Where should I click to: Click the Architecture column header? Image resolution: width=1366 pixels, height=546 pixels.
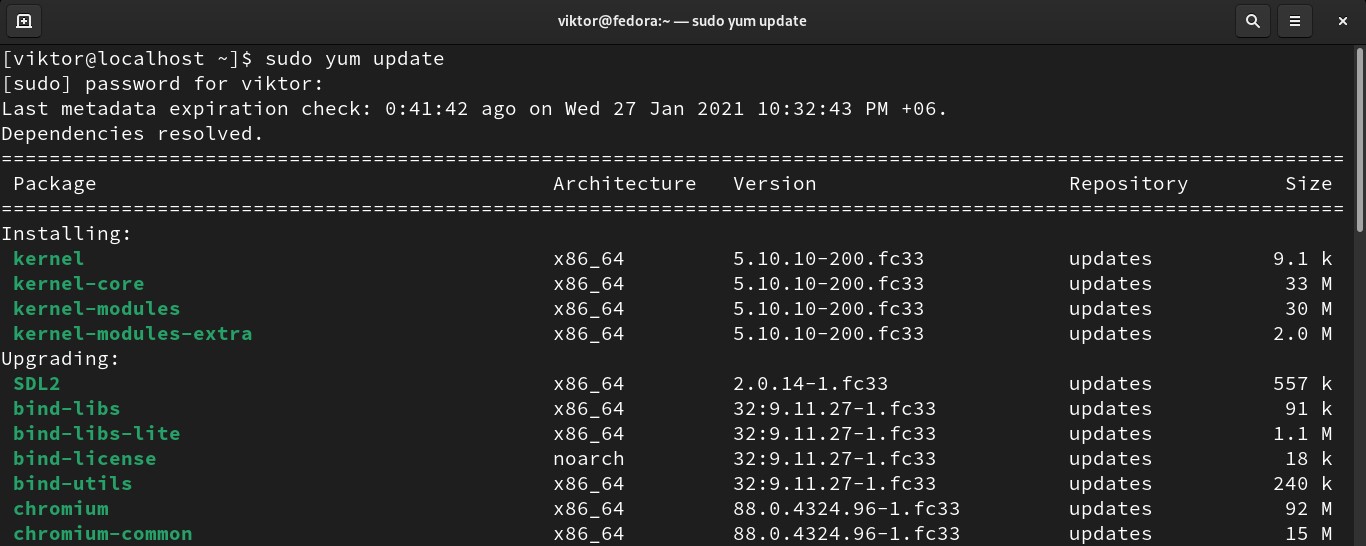click(x=624, y=184)
